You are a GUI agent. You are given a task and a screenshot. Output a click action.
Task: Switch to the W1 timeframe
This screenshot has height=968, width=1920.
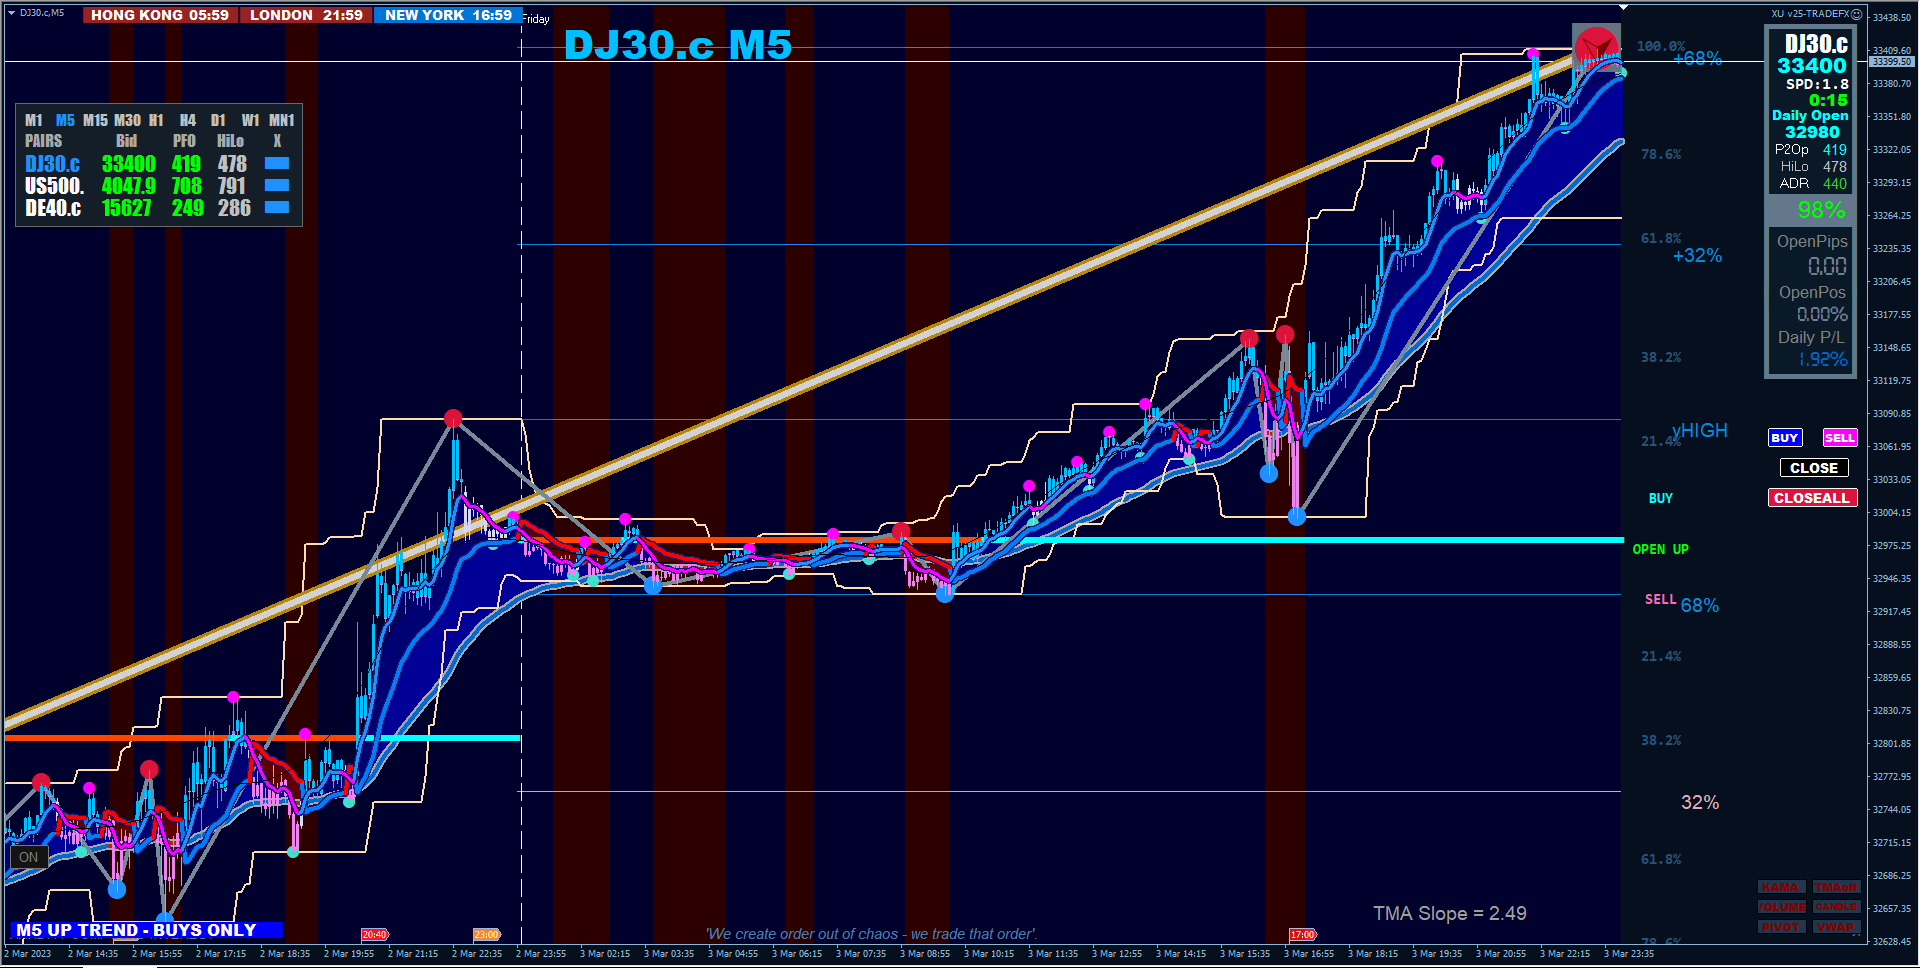[250, 120]
